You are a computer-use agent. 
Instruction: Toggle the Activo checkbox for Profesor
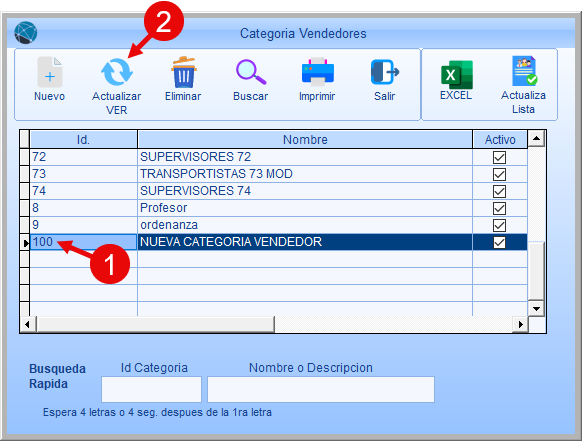pyautogui.click(x=499, y=208)
